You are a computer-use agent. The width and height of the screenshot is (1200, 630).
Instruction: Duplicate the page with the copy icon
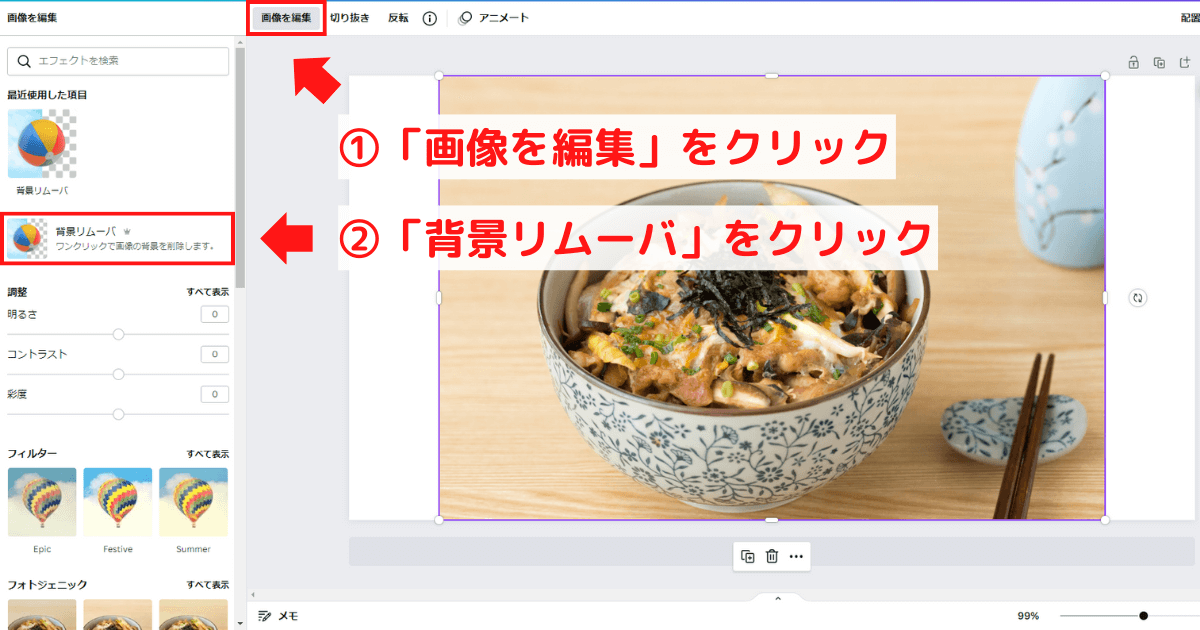coord(1158,62)
